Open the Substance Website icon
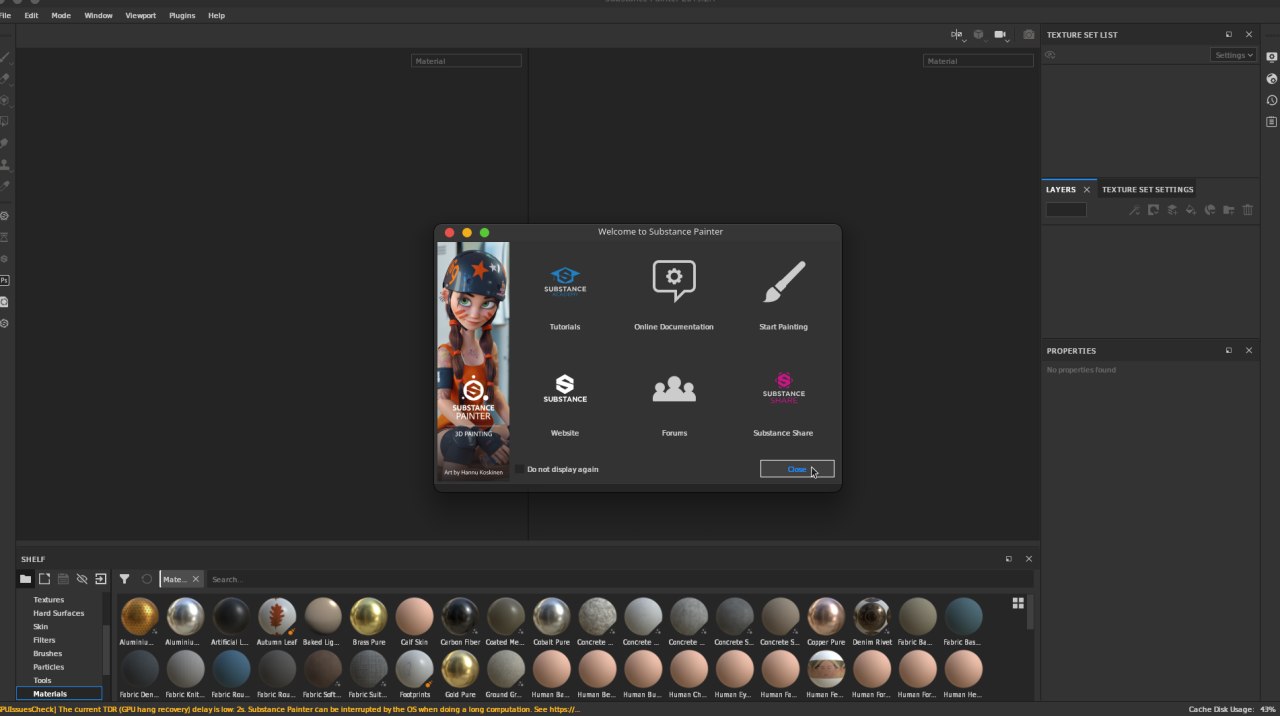 [565, 389]
